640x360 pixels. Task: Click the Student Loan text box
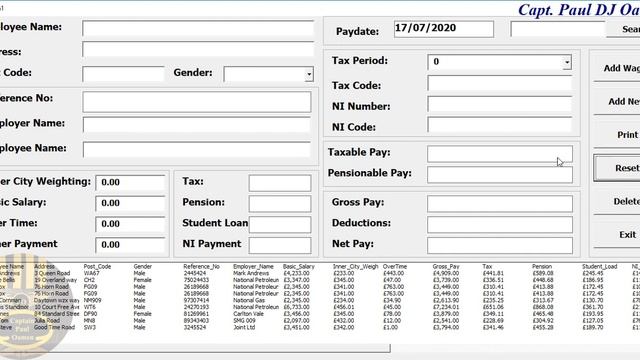click(x=280, y=225)
